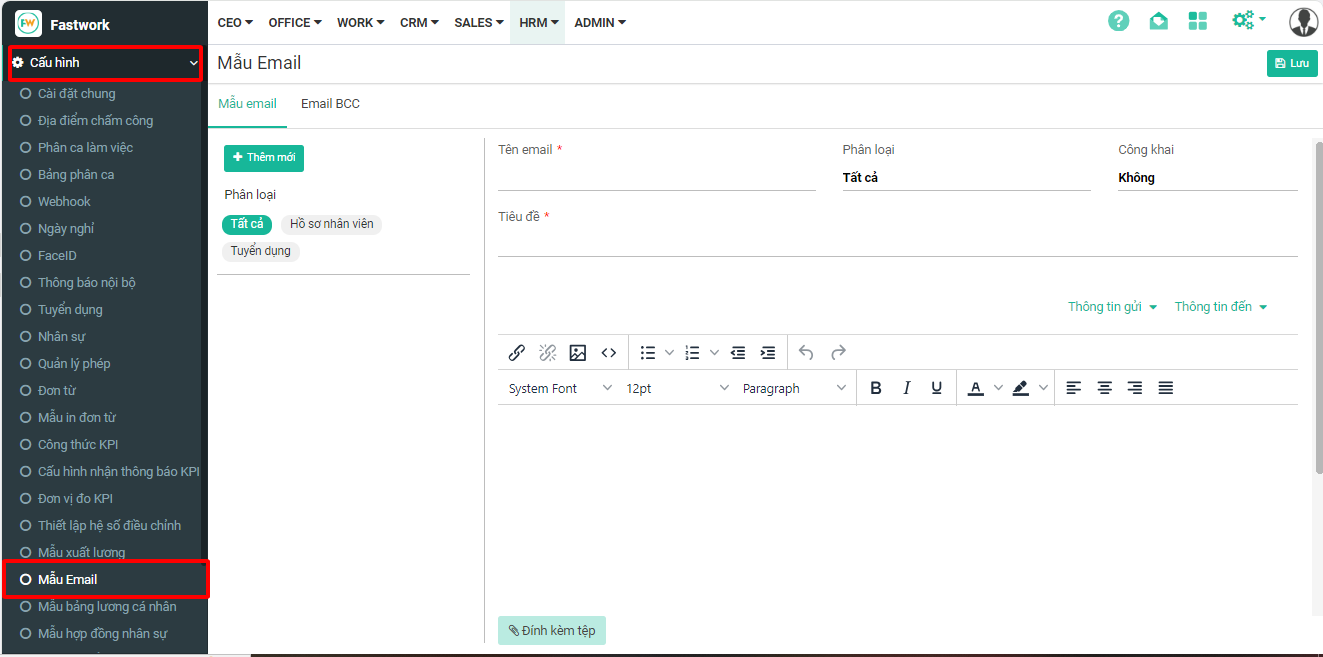The width and height of the screenshot is (1323, 657).
Task: Toggle italic text formatting
Action: (907, 388)
